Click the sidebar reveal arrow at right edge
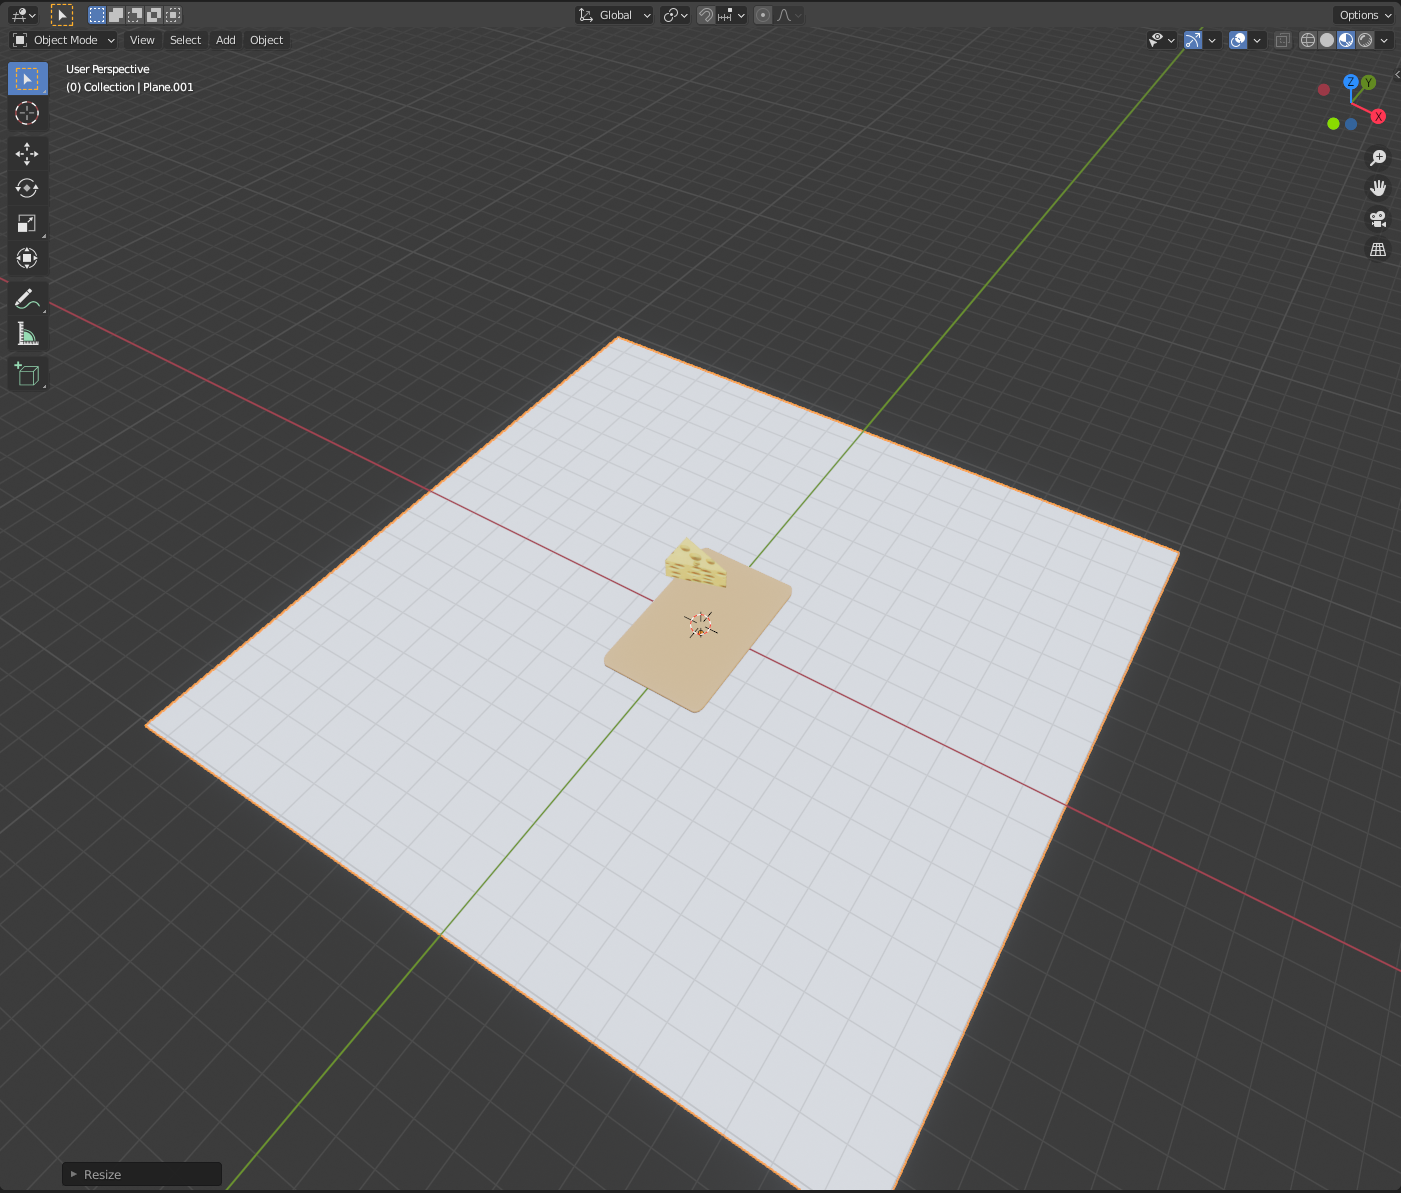 1397,74
